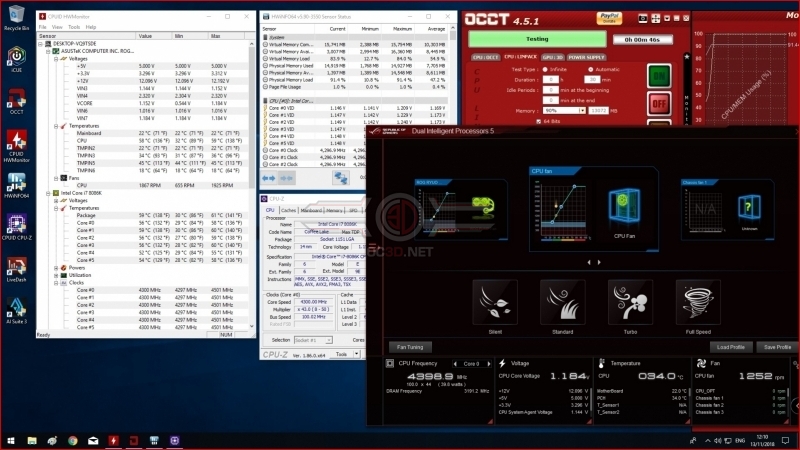Expand the Powers node in HWMonitor

[x=56, y=268]
